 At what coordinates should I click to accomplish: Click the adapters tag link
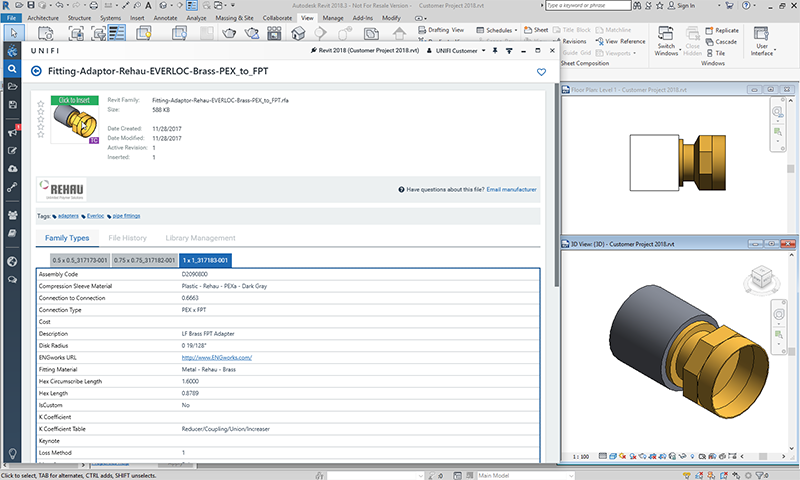pos(68,216)
